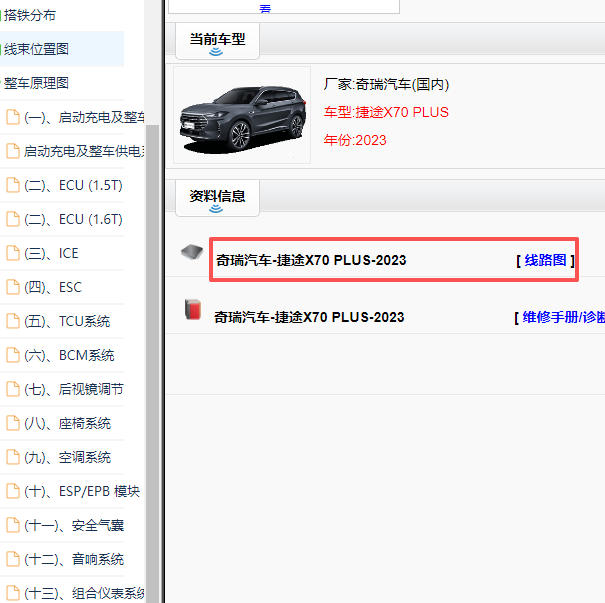The height and width of the screenshot is (603, 605).
Task: Open document (十一)、安全气囊
Action: [x=74, y=525]
